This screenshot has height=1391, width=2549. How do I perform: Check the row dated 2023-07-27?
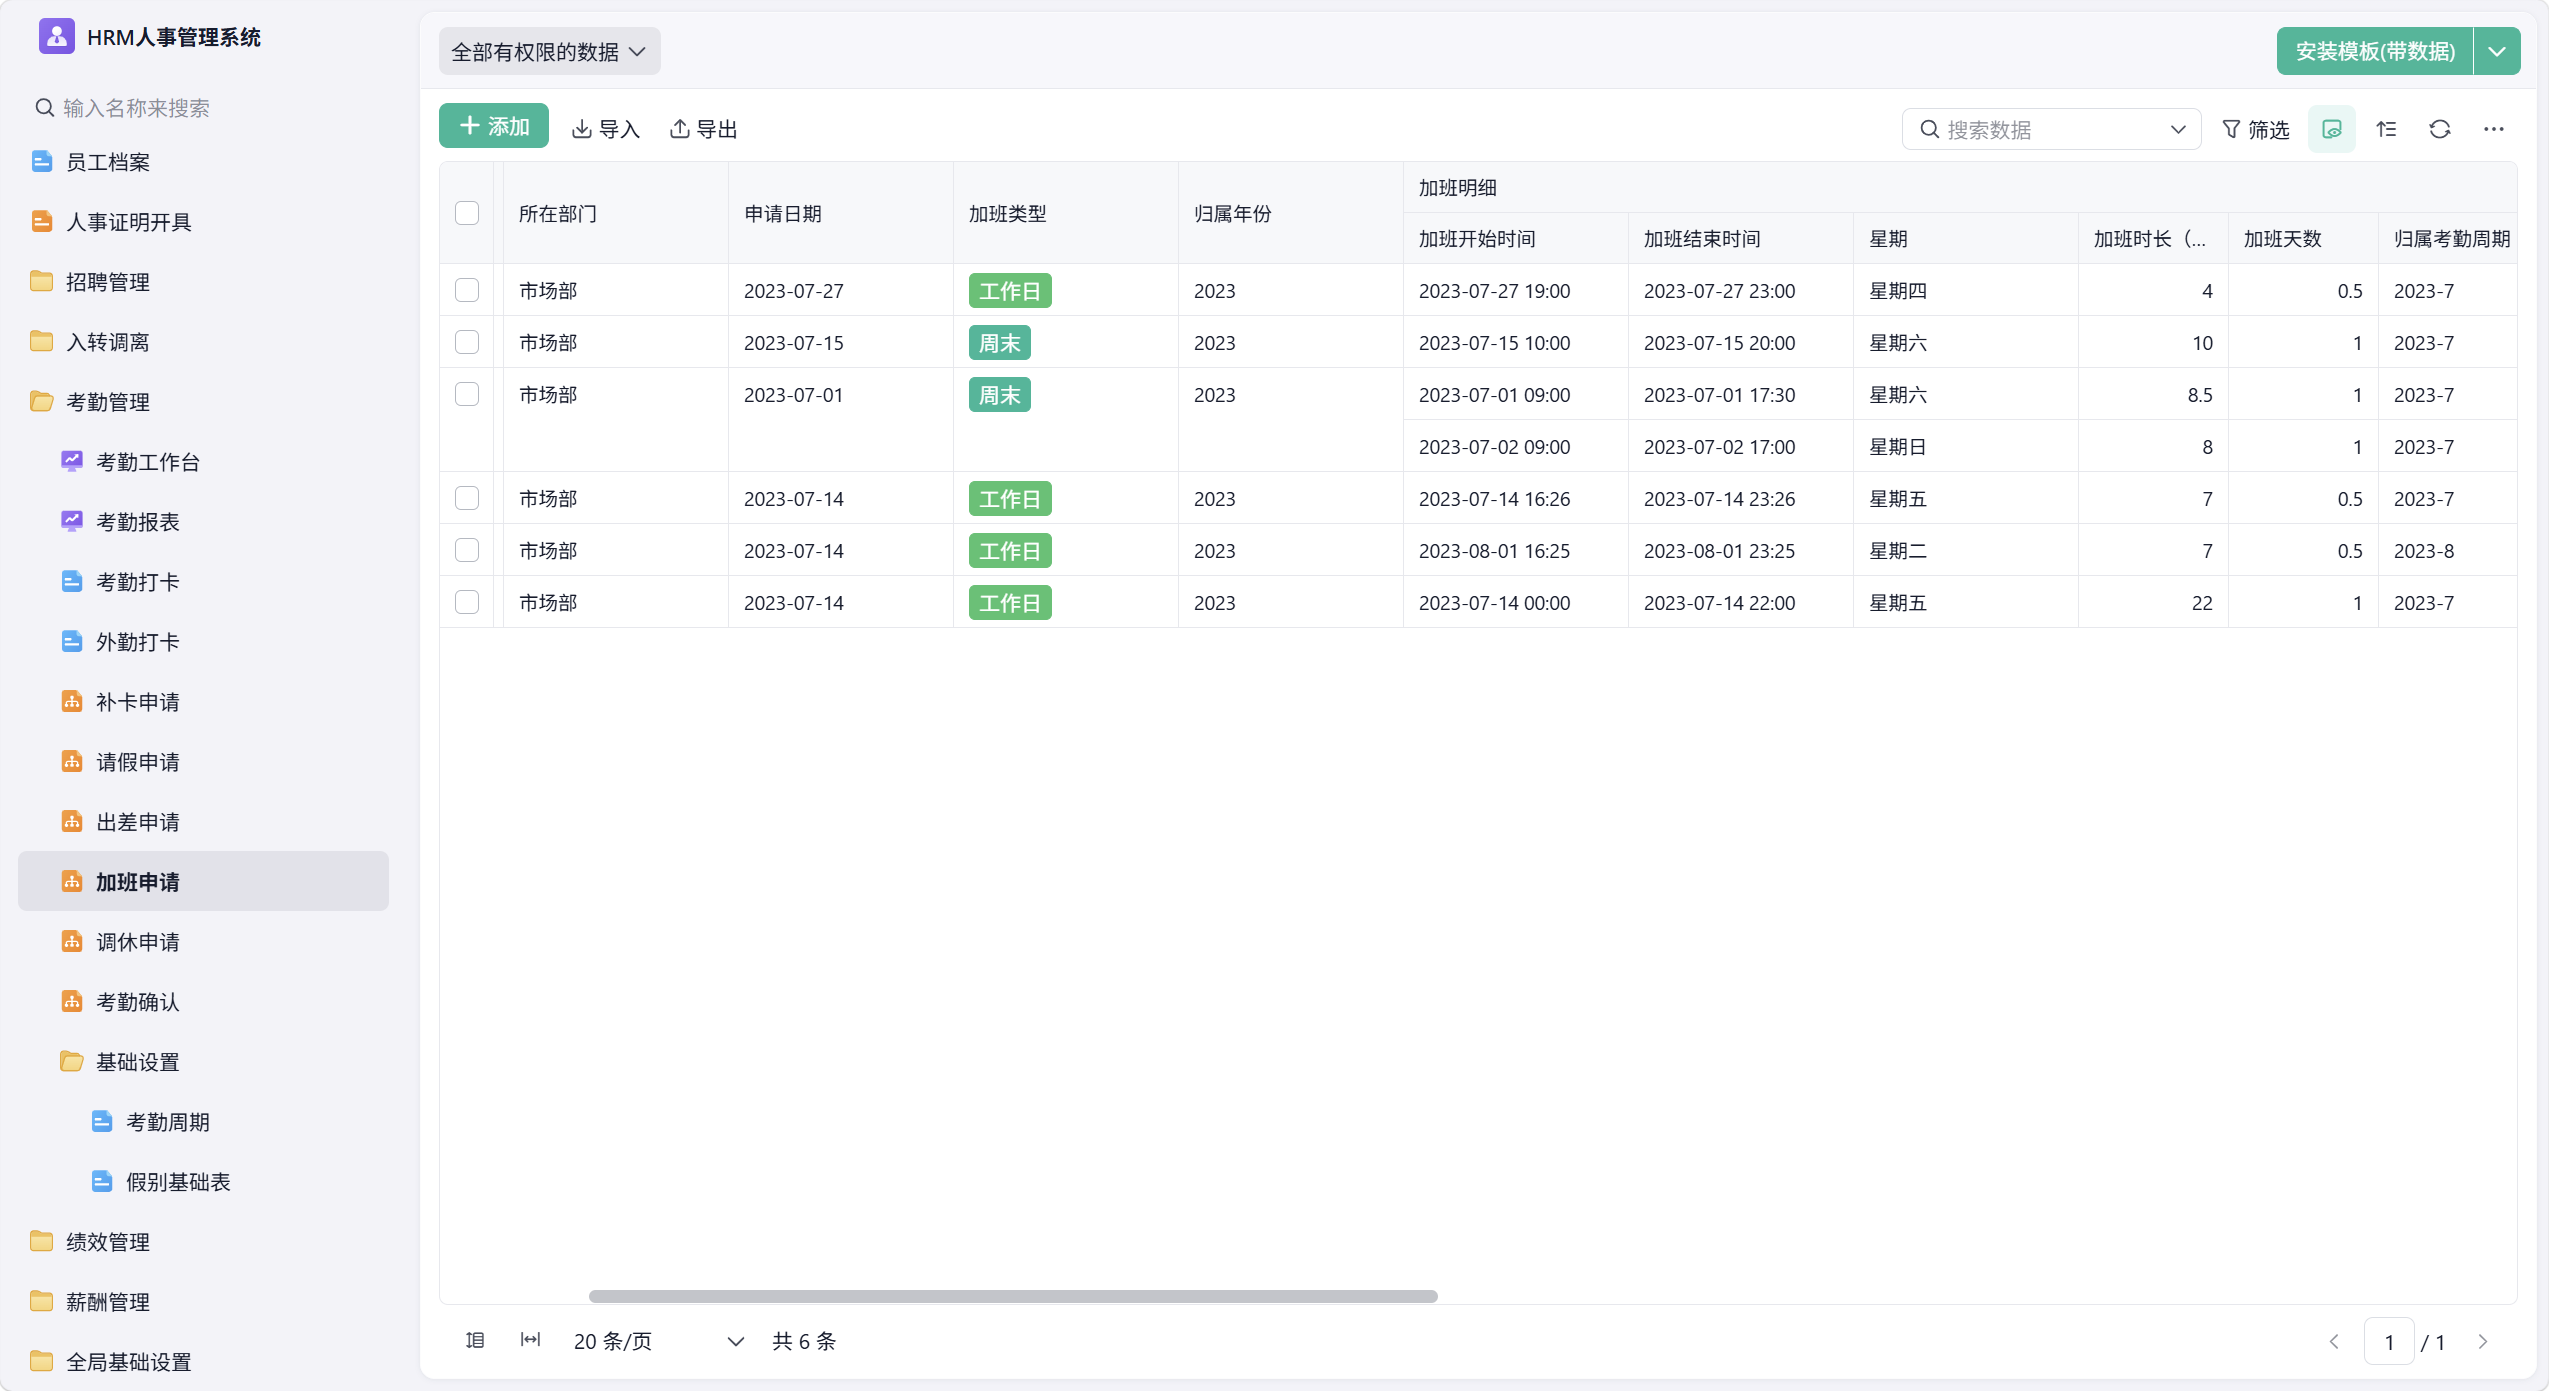(x=467, y=290)
